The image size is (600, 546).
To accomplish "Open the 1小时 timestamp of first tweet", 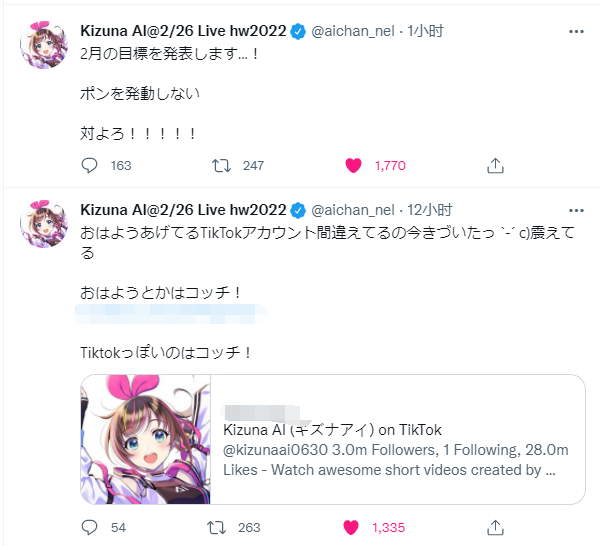I will pos(425,31).
